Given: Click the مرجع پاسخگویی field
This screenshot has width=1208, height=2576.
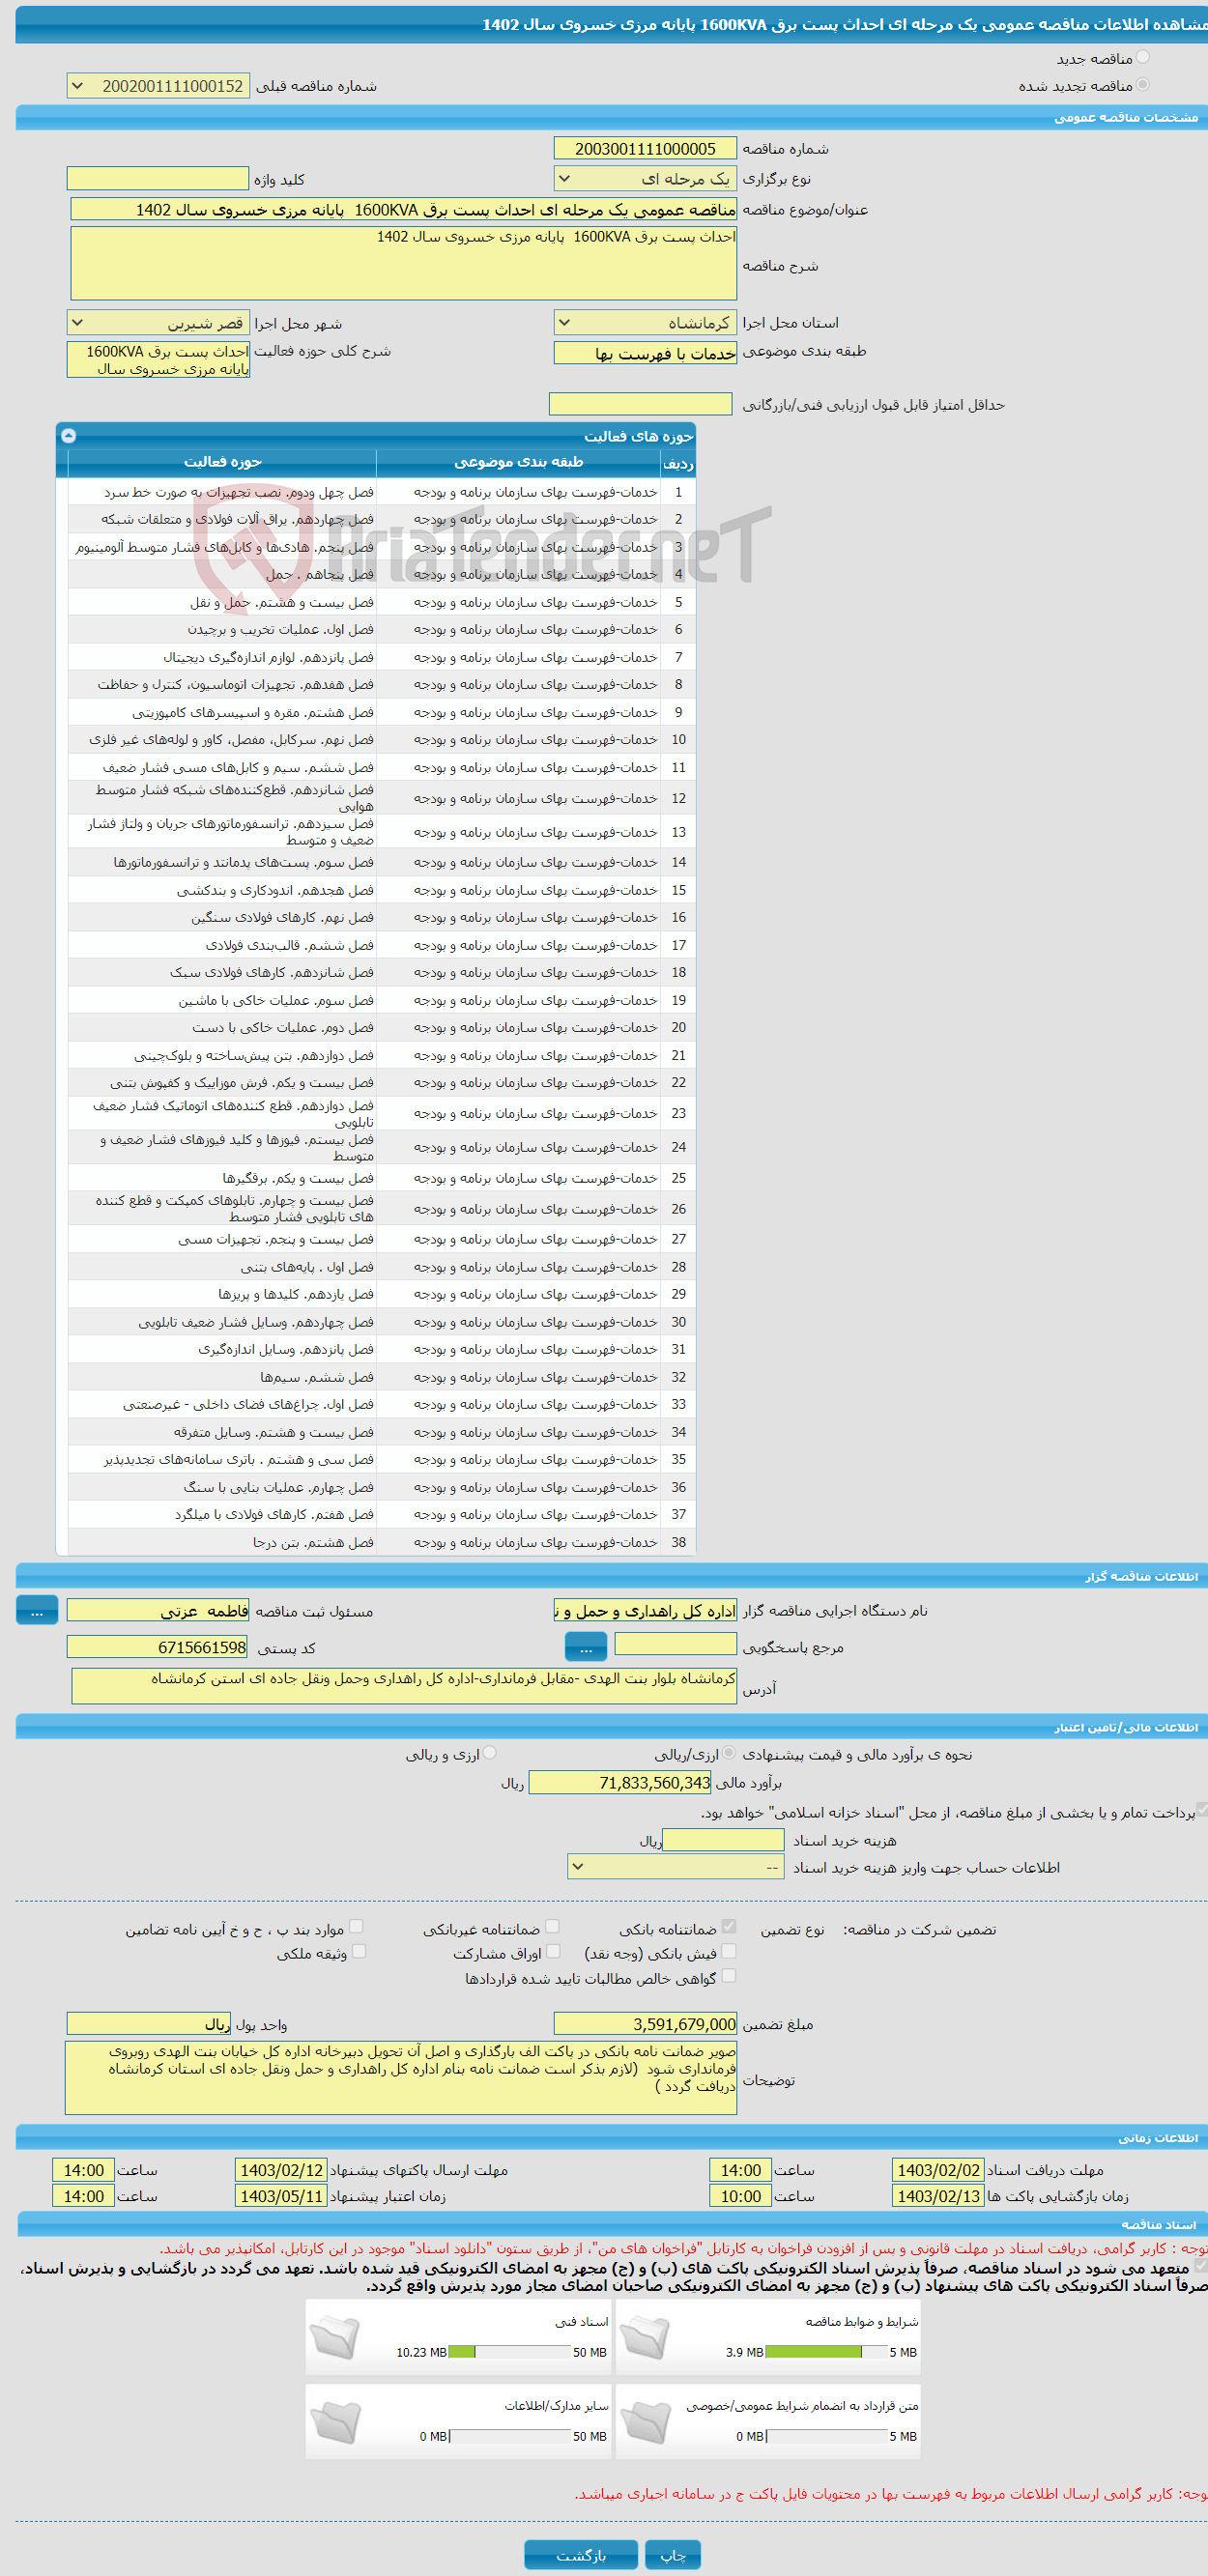Looking at the screenshot, I should 676,1644.
